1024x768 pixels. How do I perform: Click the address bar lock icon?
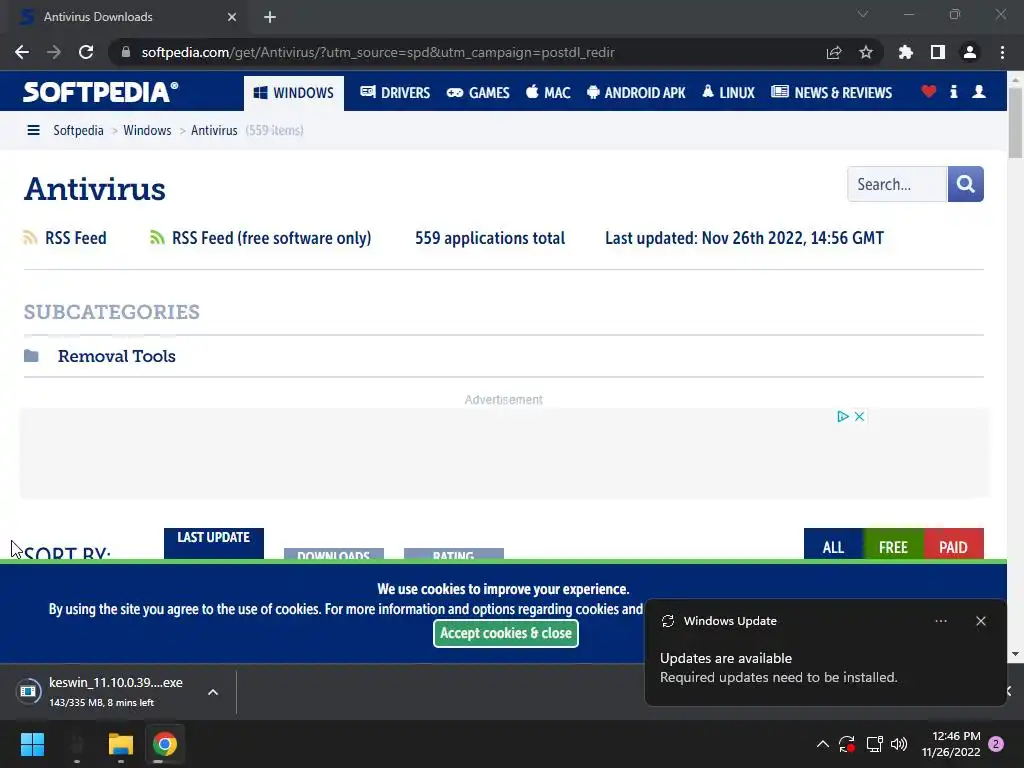126,52
